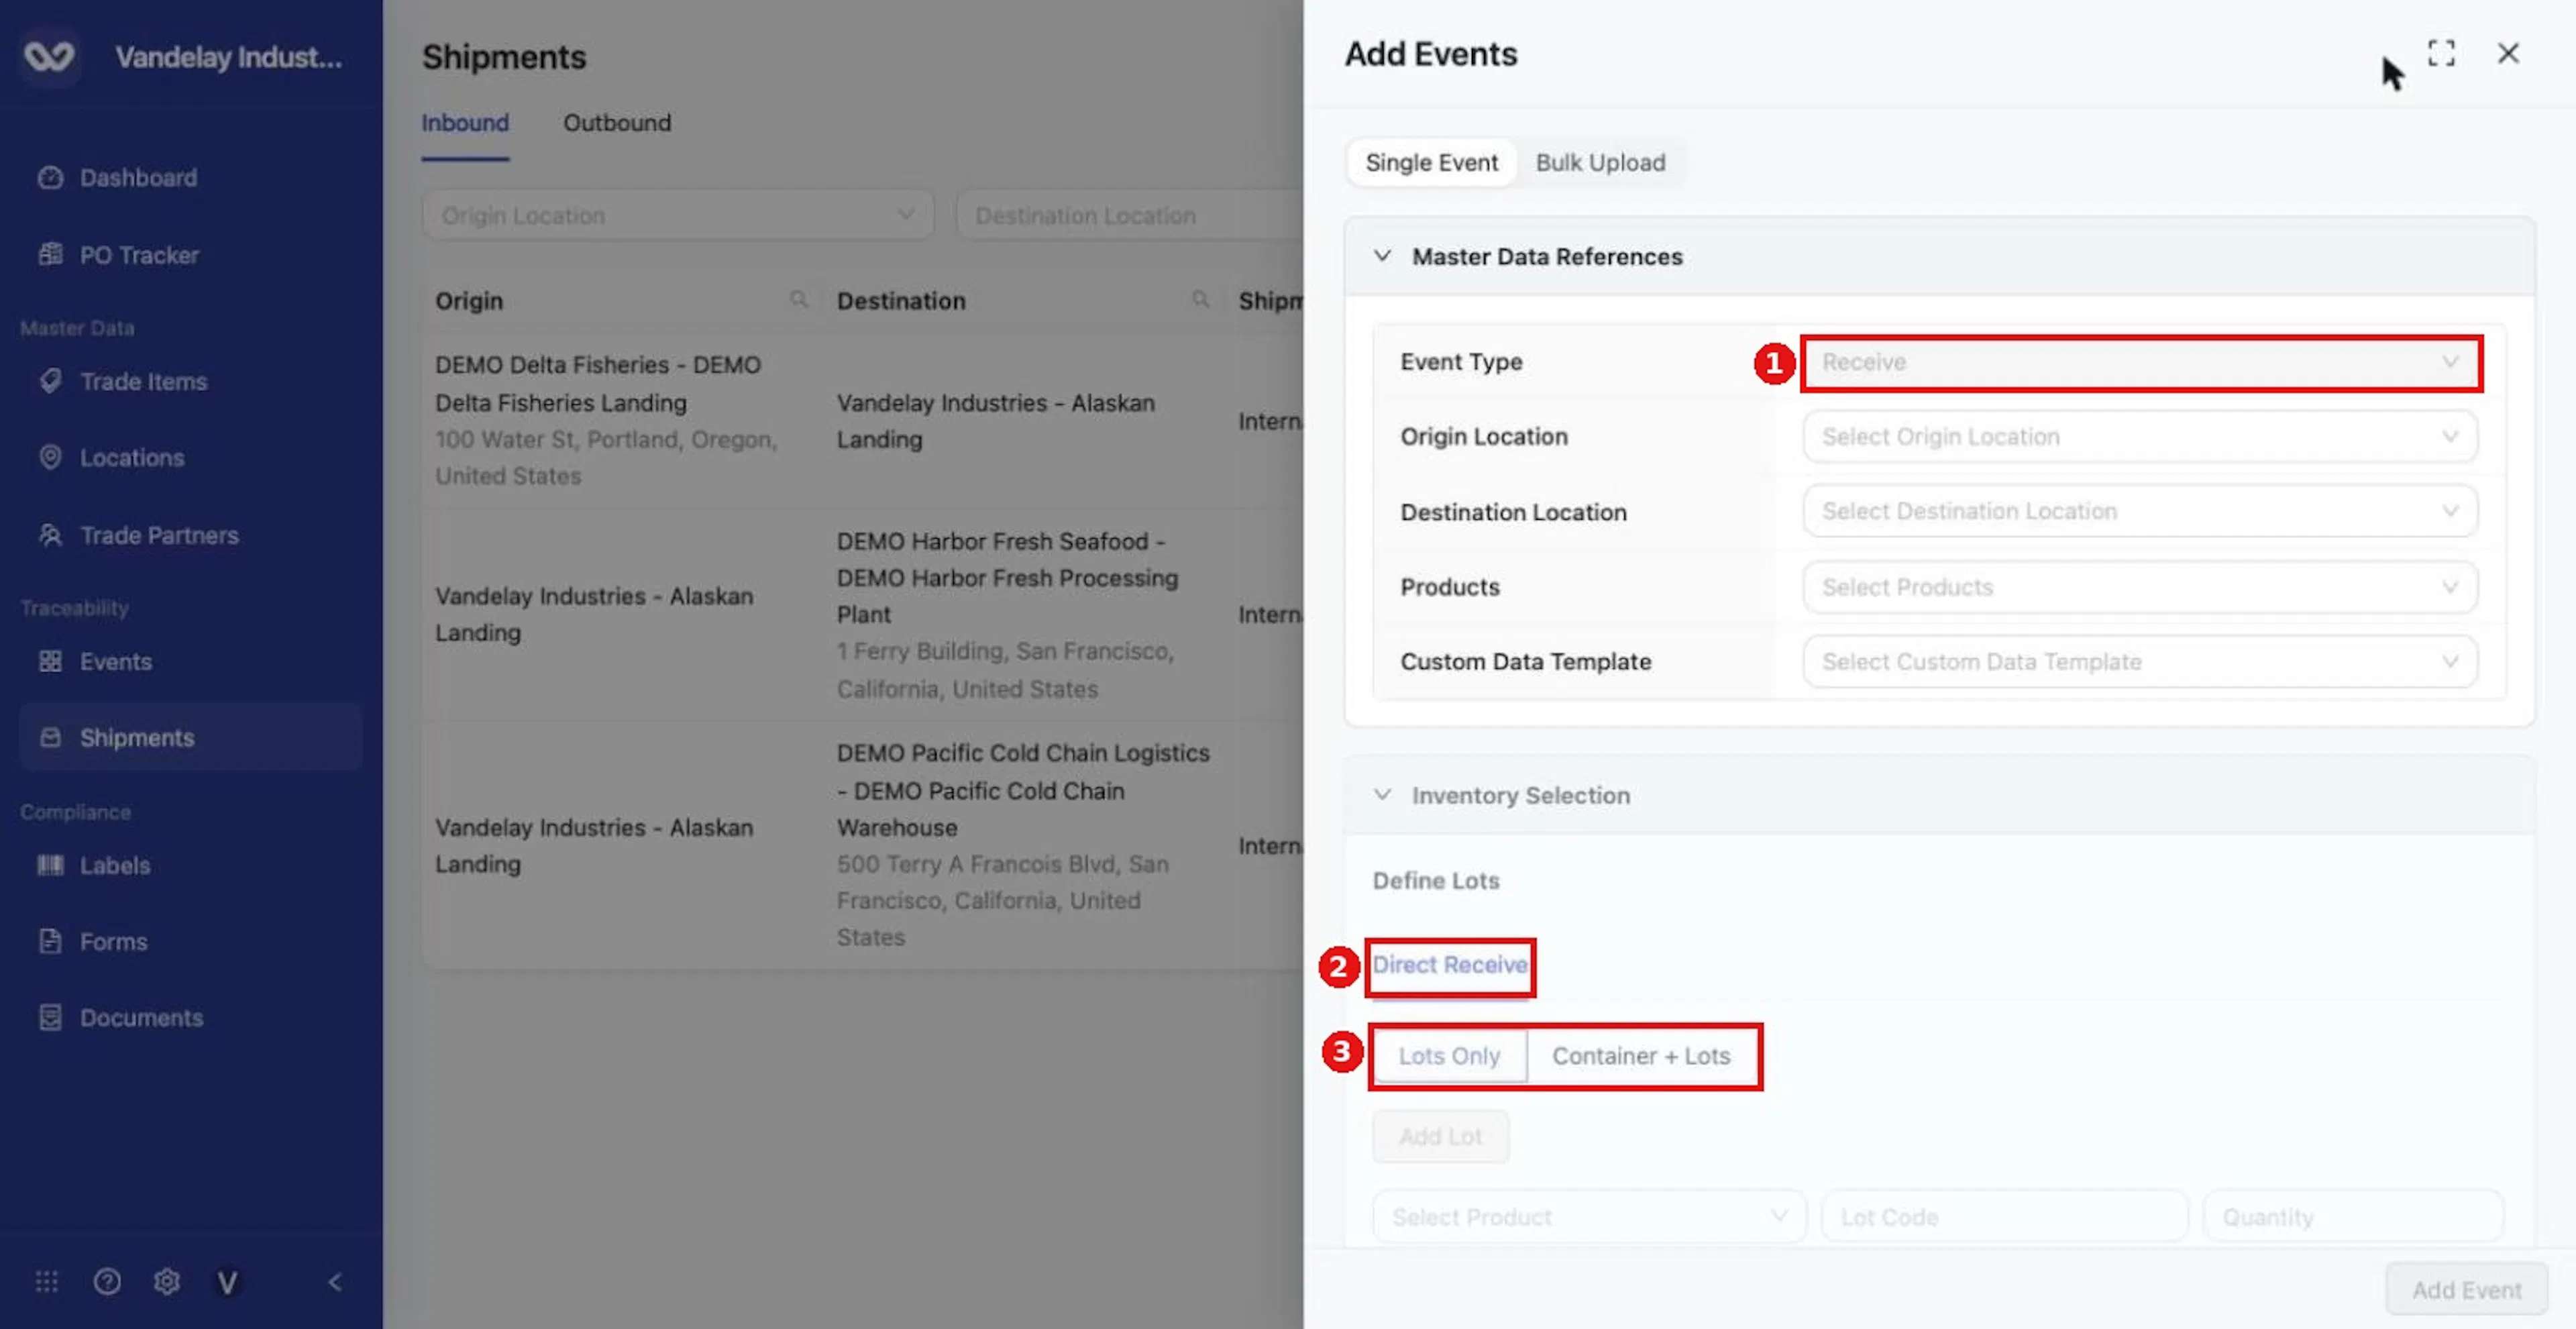This screenshot has height=1329, width=2576.
Task: Switch to the Bulk Upload tab
Action: click(1600, 162)
